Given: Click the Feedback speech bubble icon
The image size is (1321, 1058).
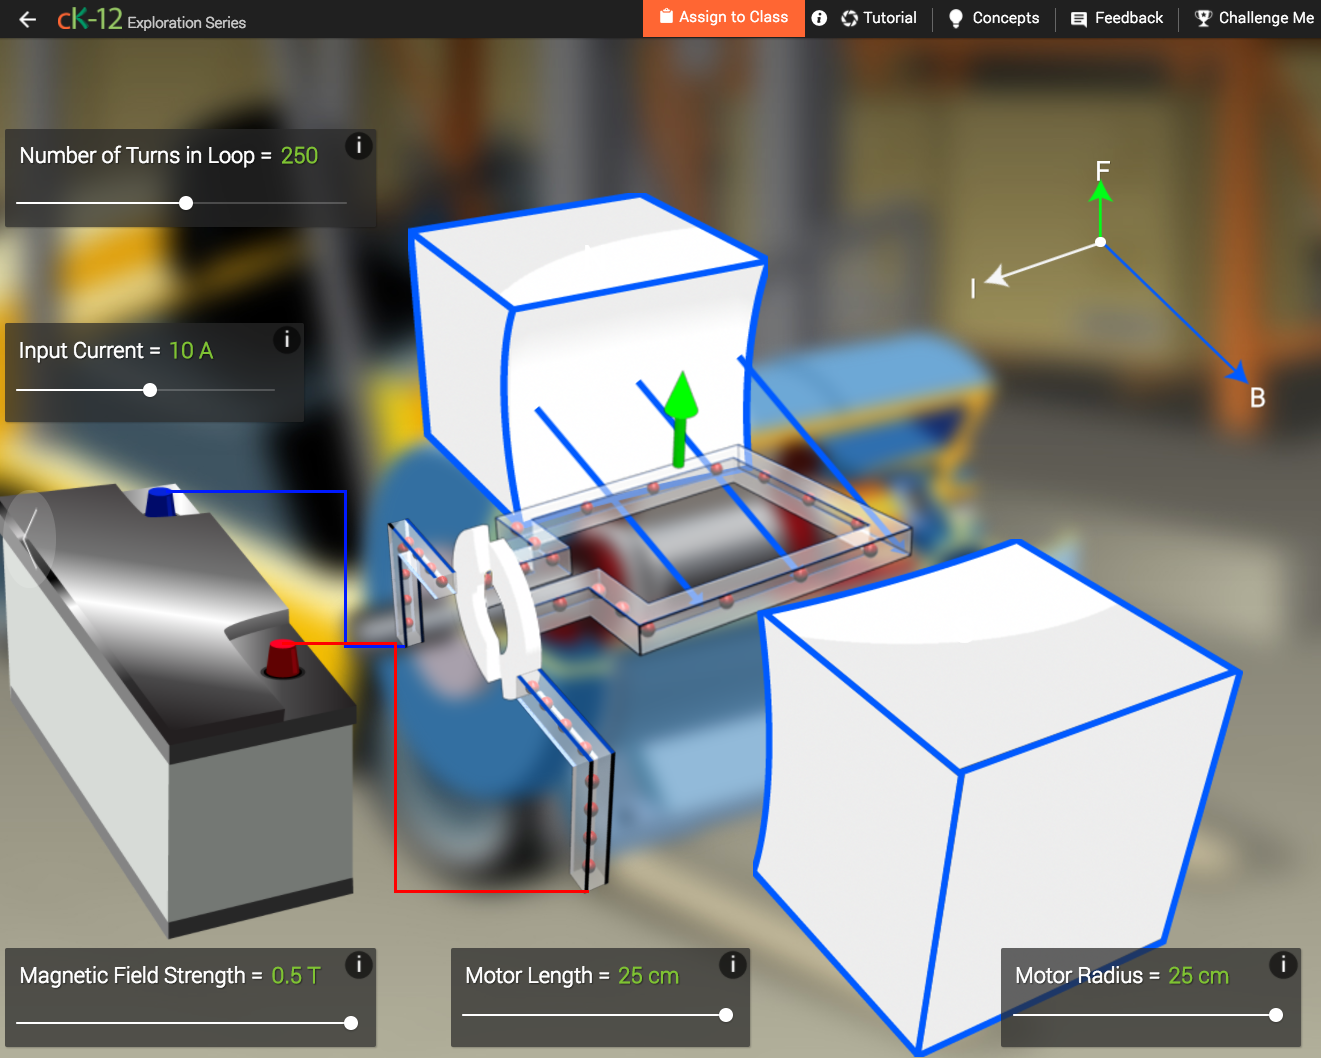Looking at the screenshot, I should tap(1079, 18).
